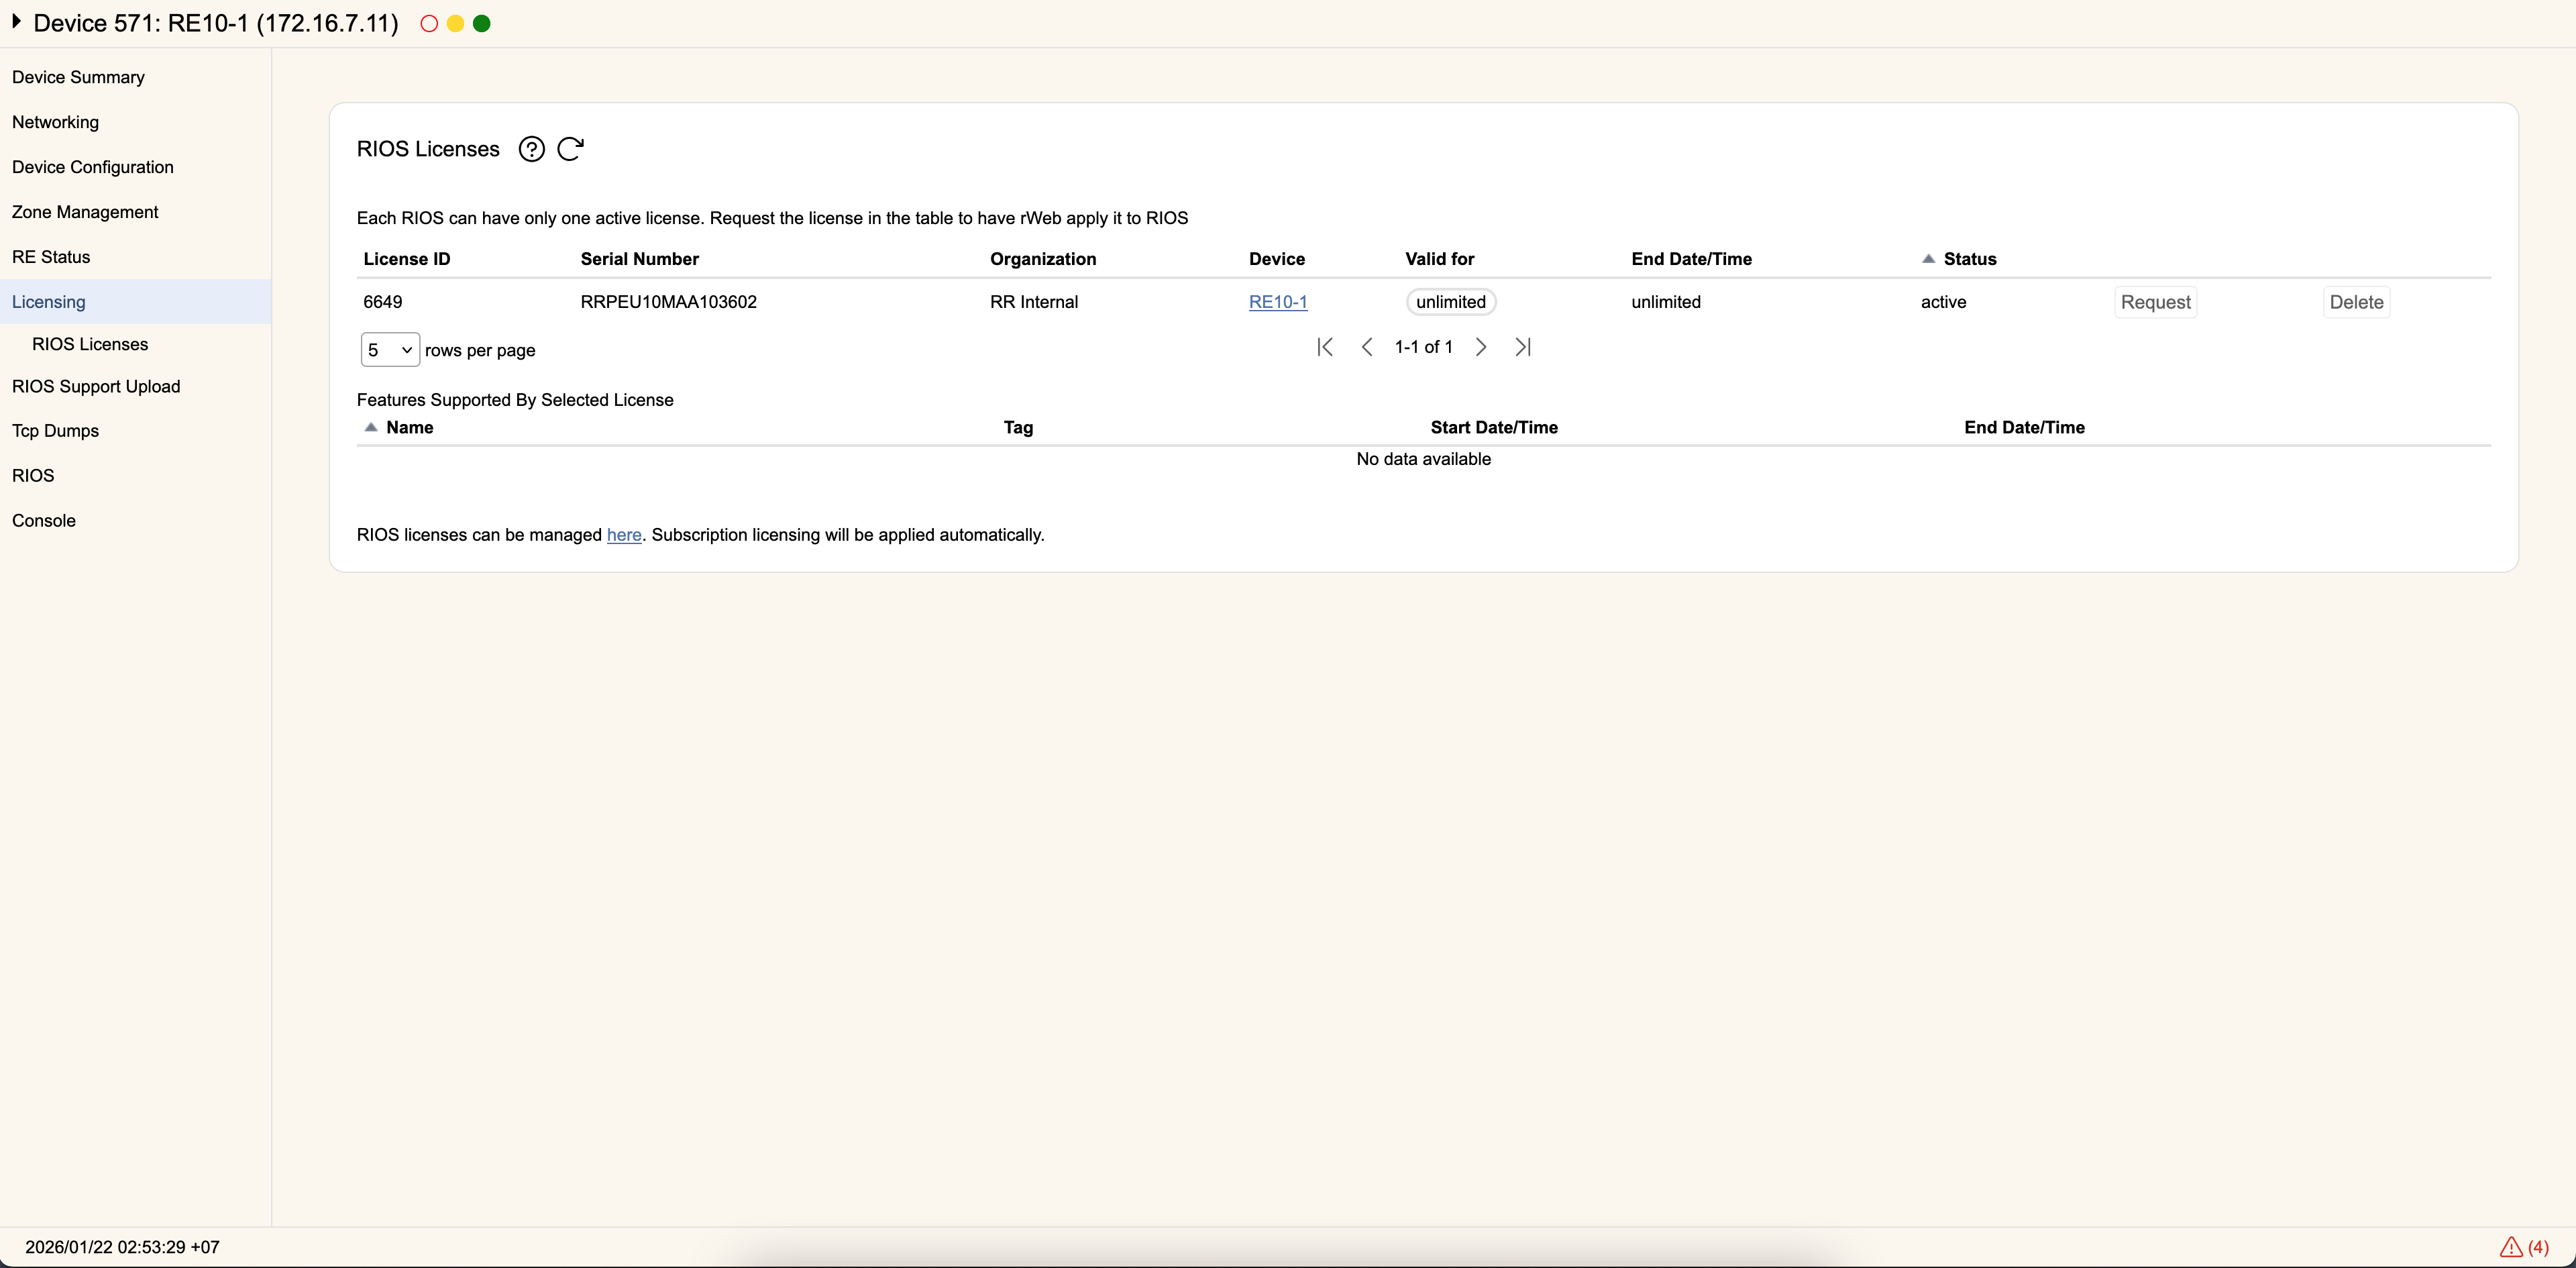Image resolution: width=2576 pixels, height=1268 pixels.
Task: Select RIOS Licenses sub-item
Action: pos(90,344)
